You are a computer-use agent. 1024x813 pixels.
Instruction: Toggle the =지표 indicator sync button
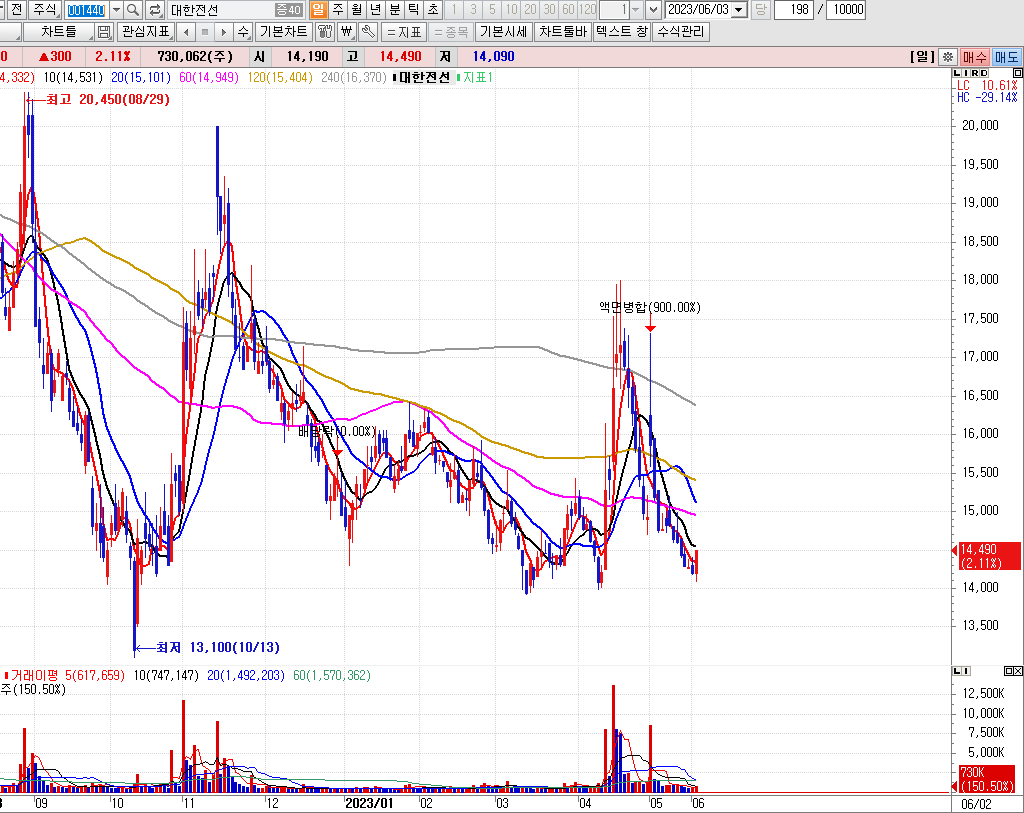coord(404,31)
